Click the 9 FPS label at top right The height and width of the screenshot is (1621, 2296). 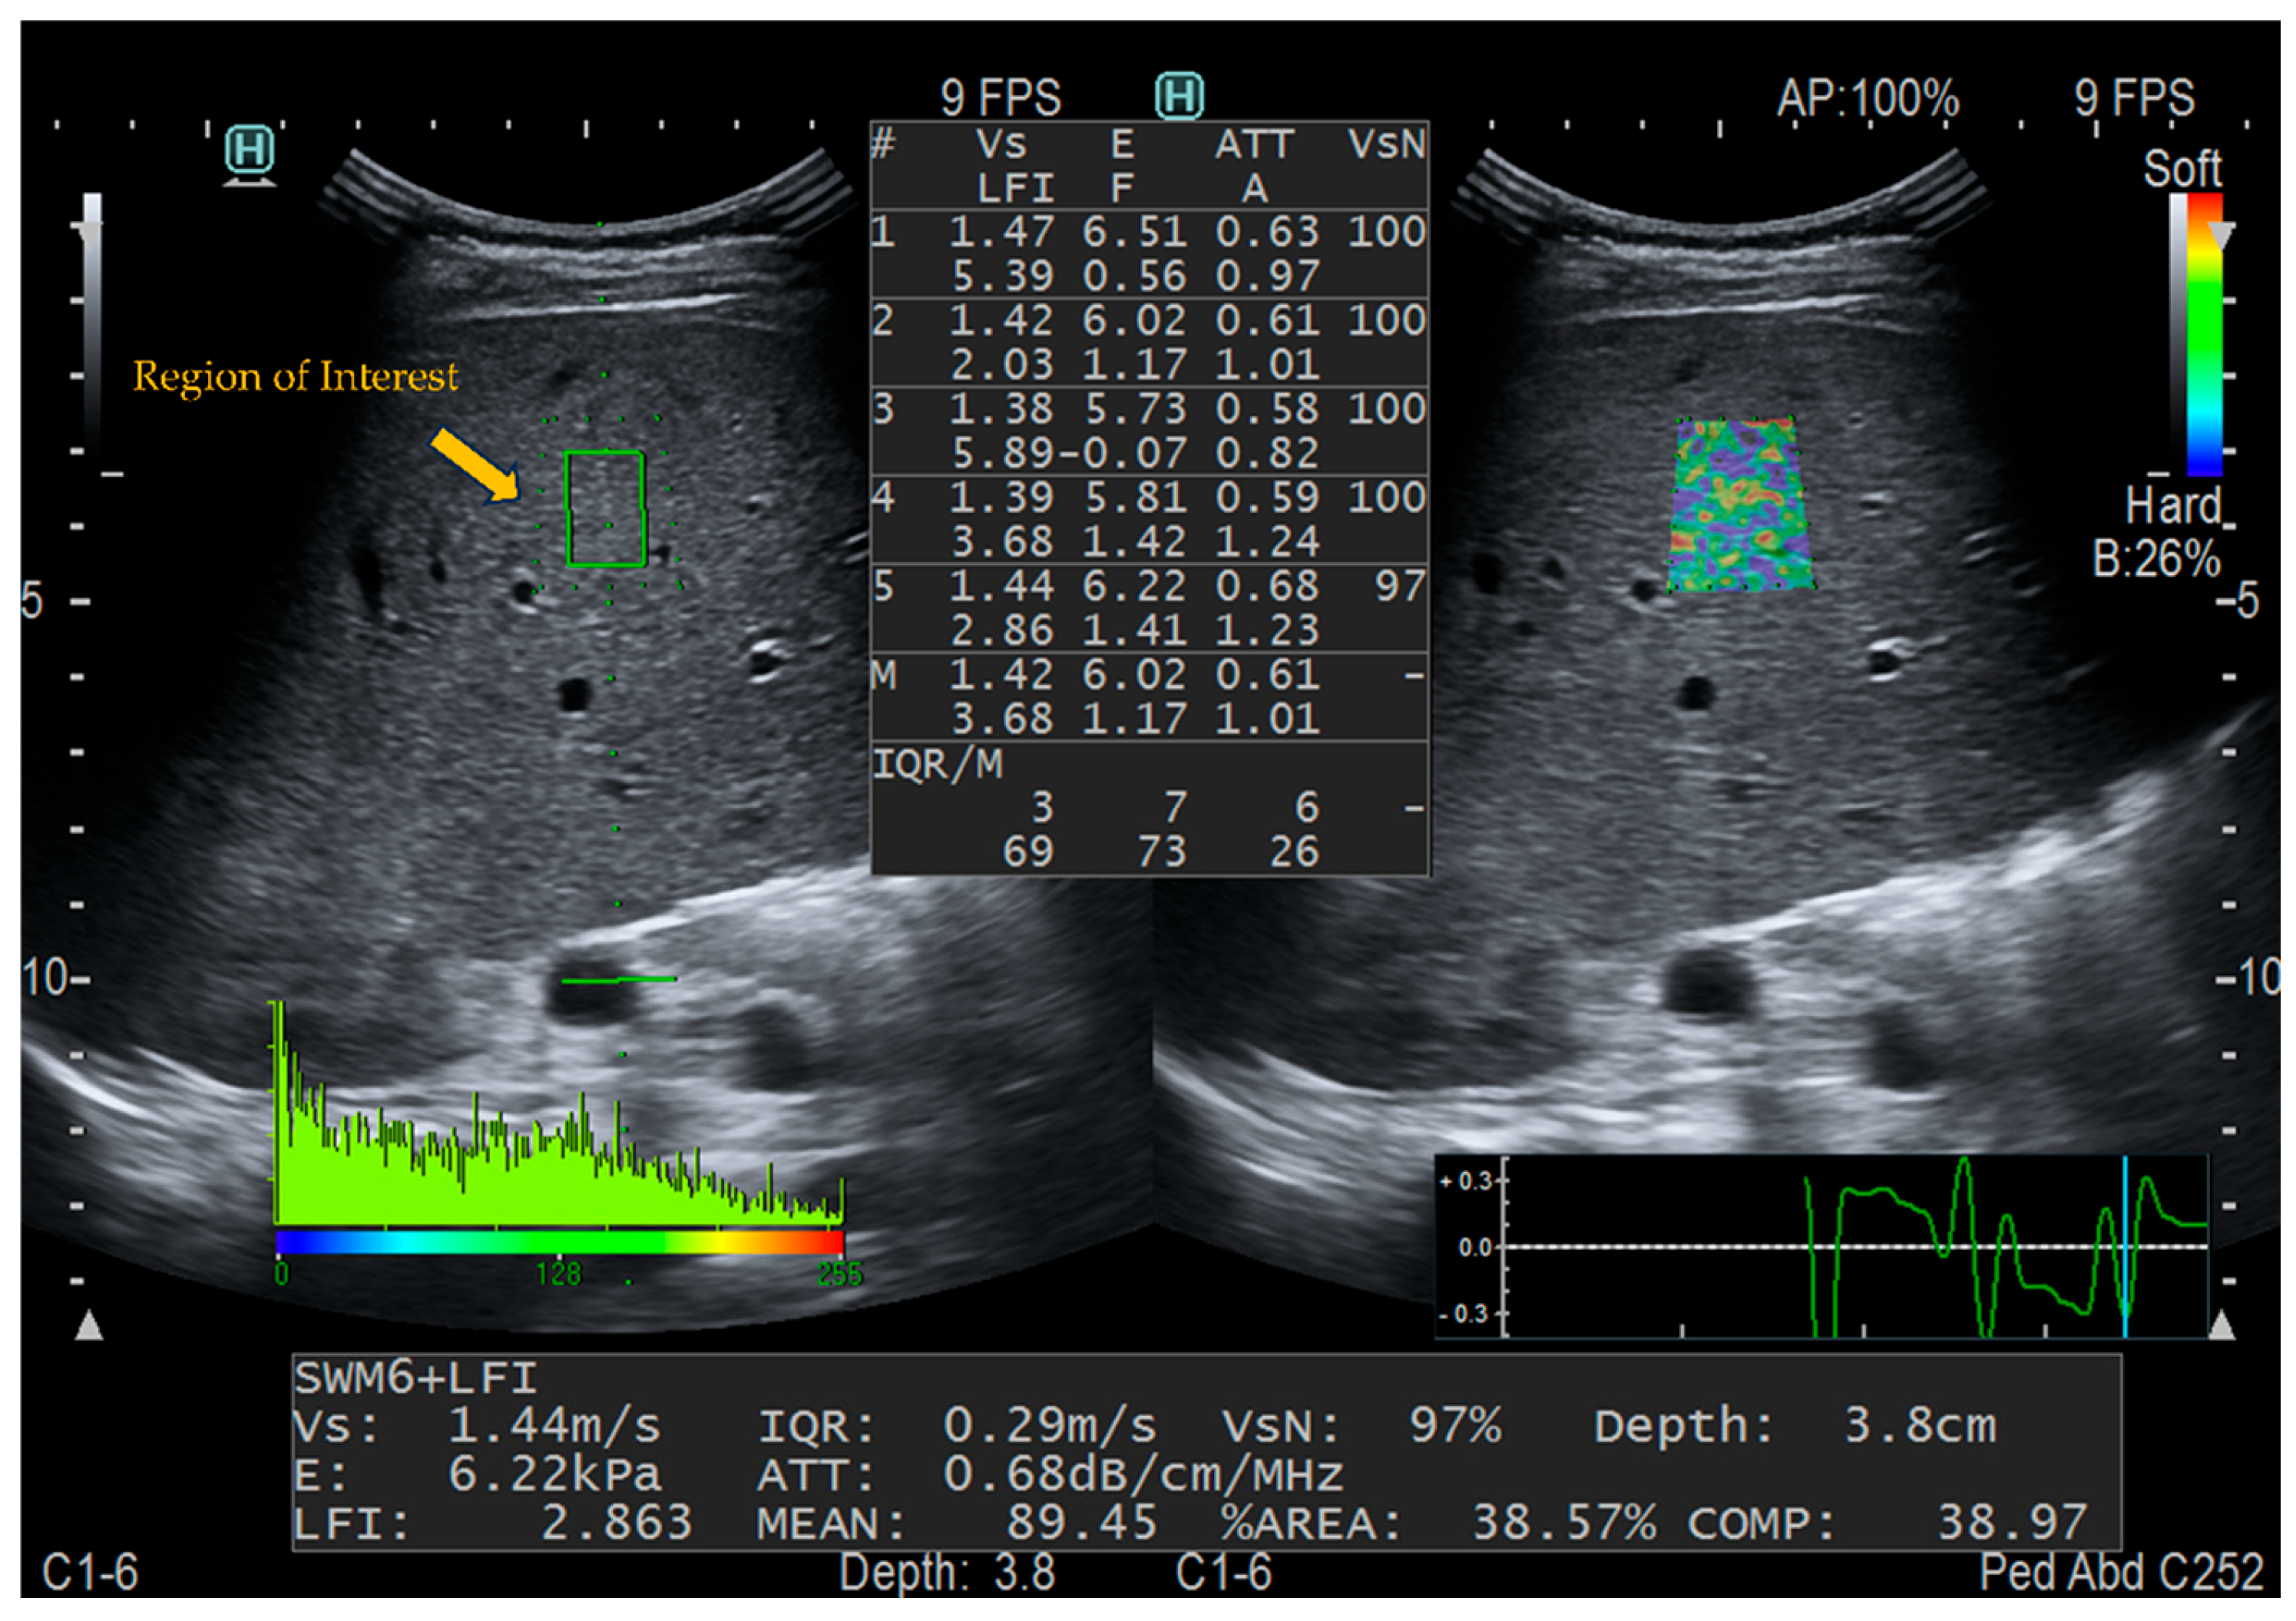pyautogui.click(x=2133, y=98)
